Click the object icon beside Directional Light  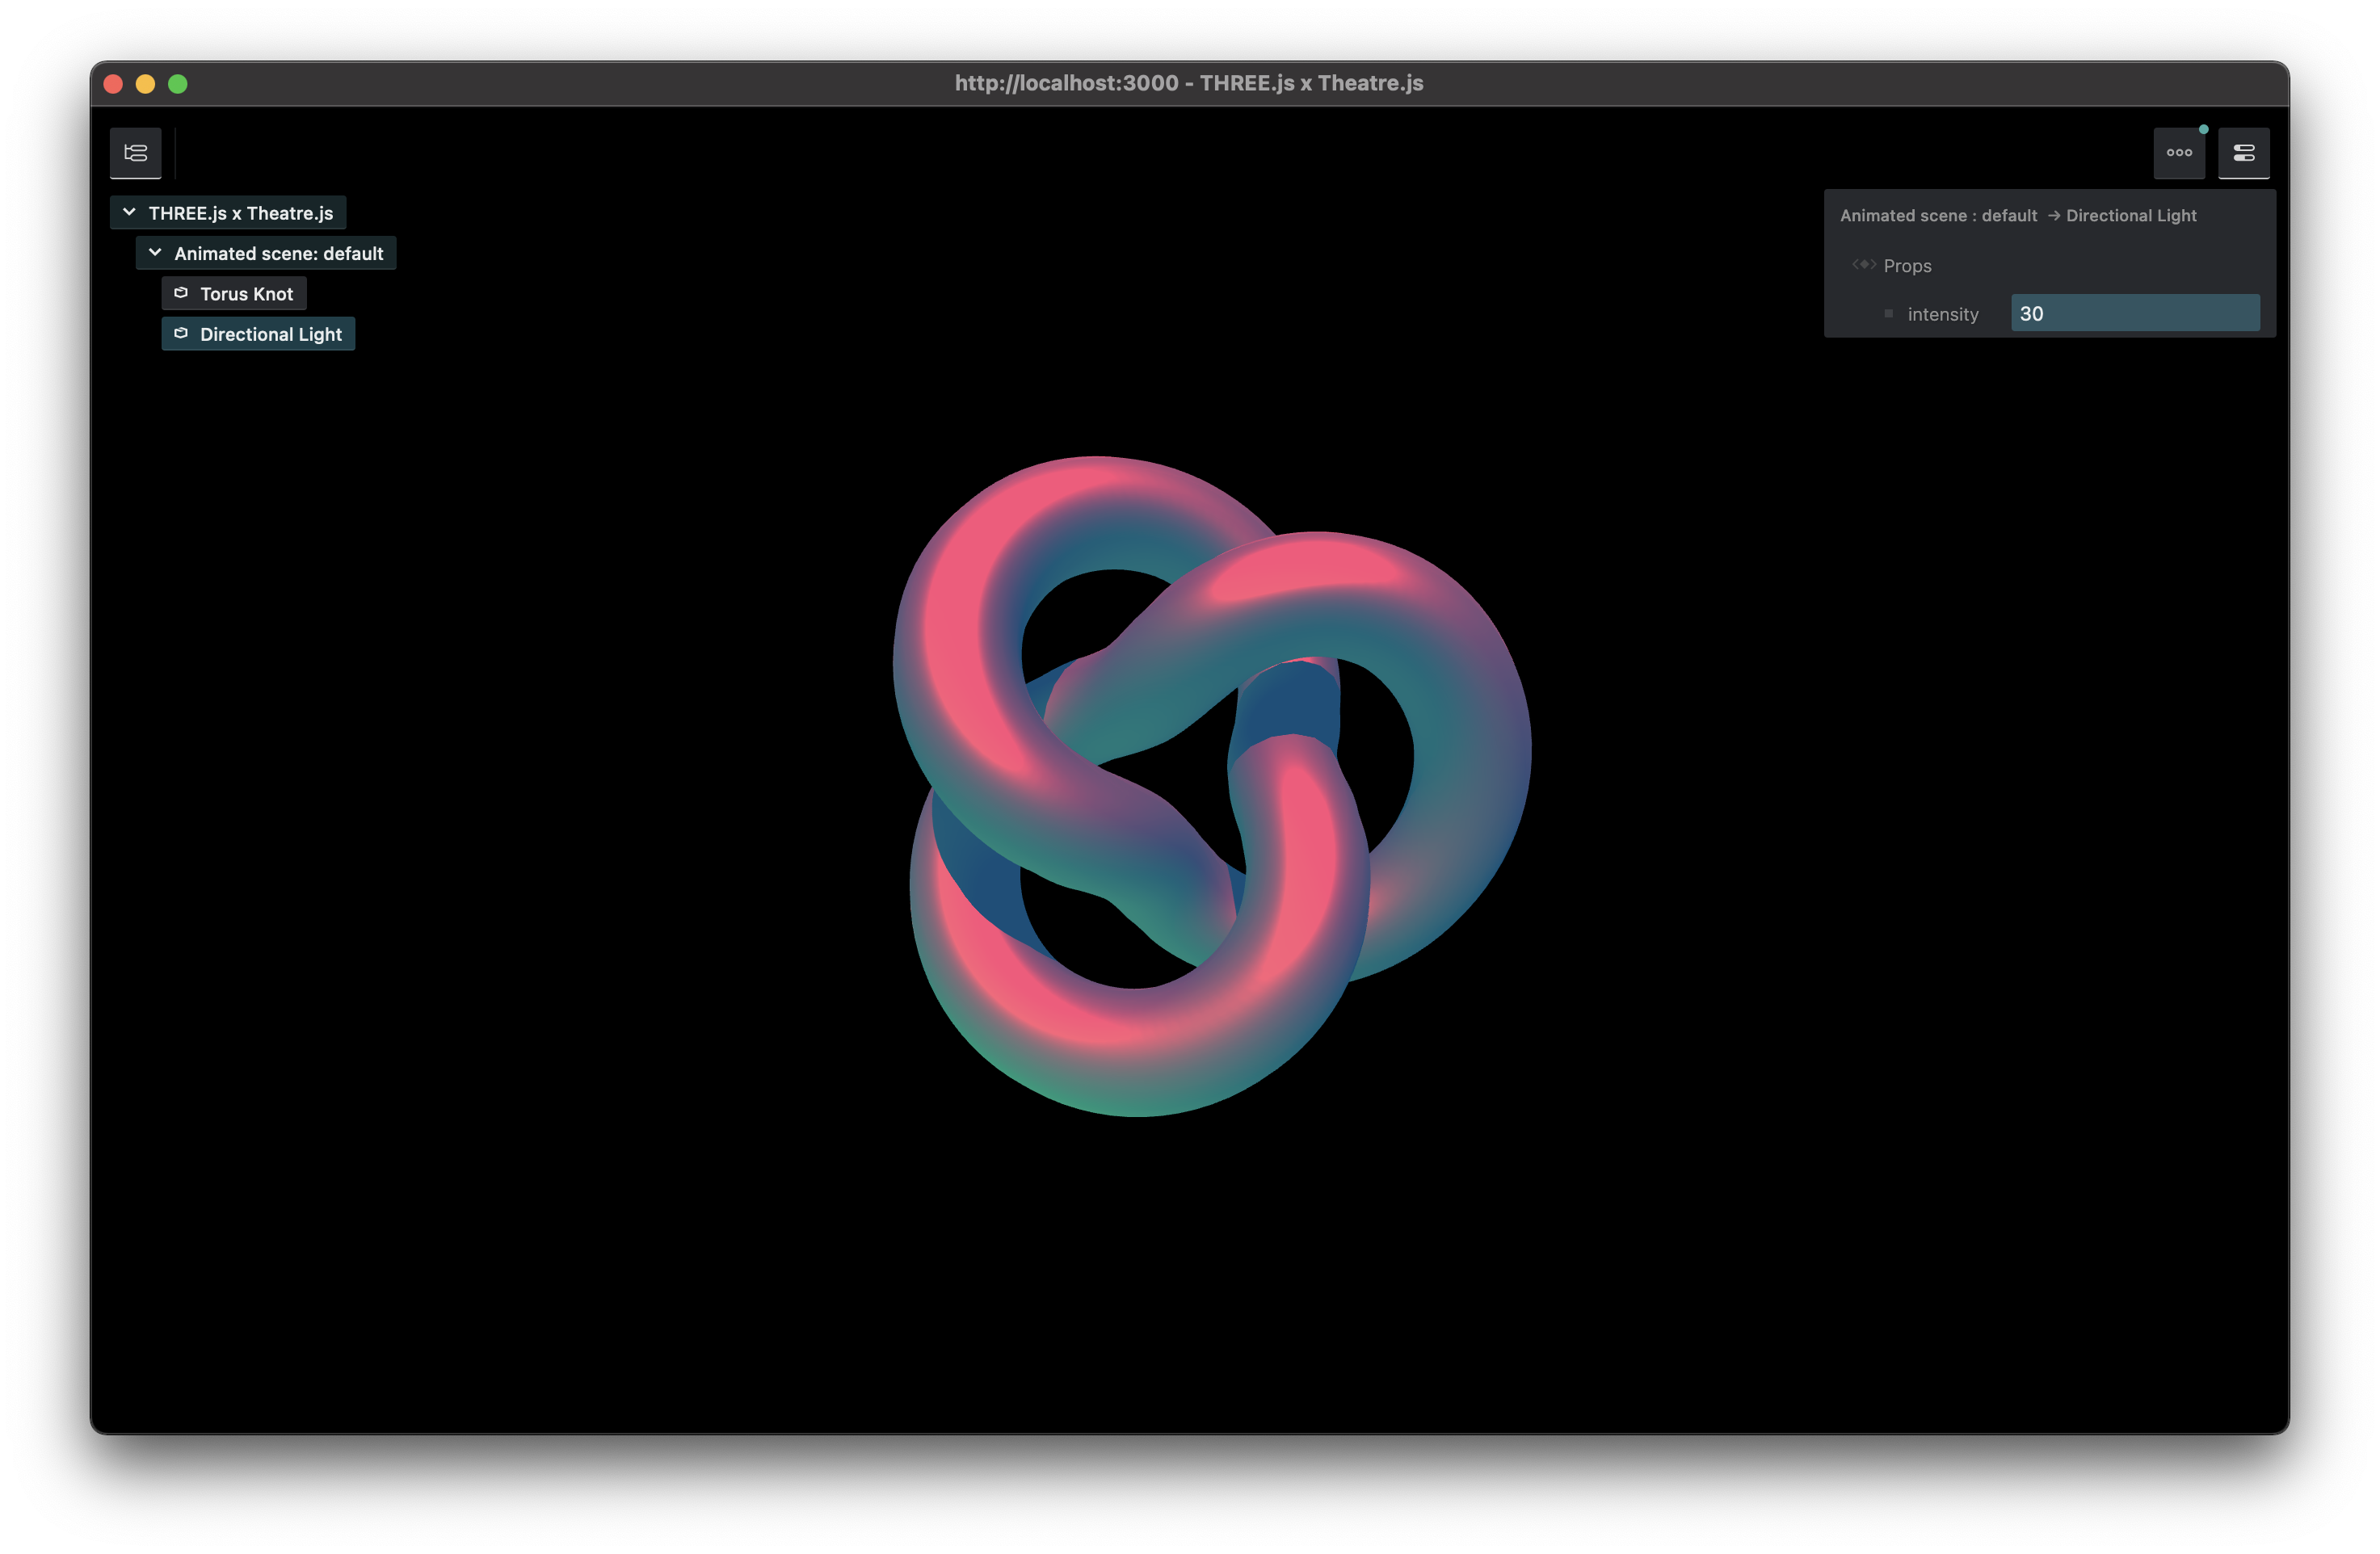click(181, 334)
